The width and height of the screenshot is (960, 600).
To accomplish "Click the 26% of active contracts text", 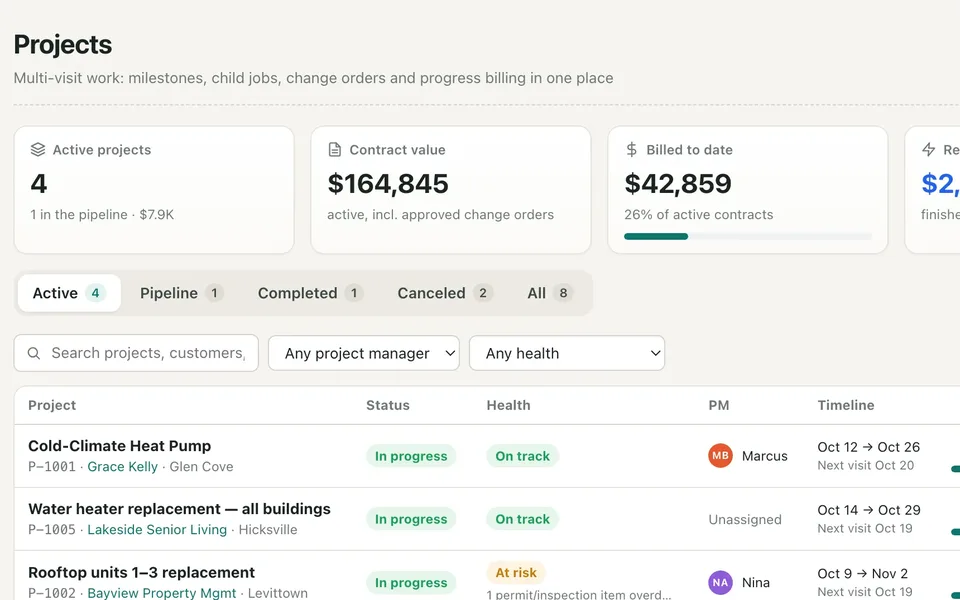I will tap(699, 215).
